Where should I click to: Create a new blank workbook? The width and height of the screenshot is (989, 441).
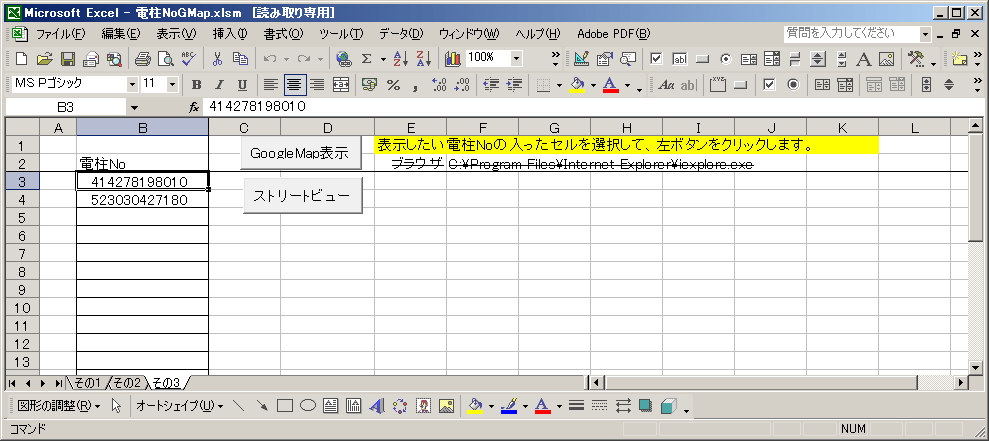21,59
